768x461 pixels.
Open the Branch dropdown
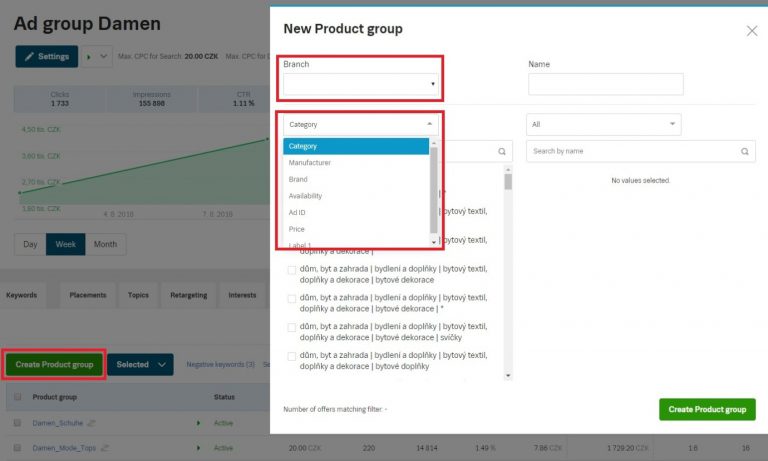point(360,84)
